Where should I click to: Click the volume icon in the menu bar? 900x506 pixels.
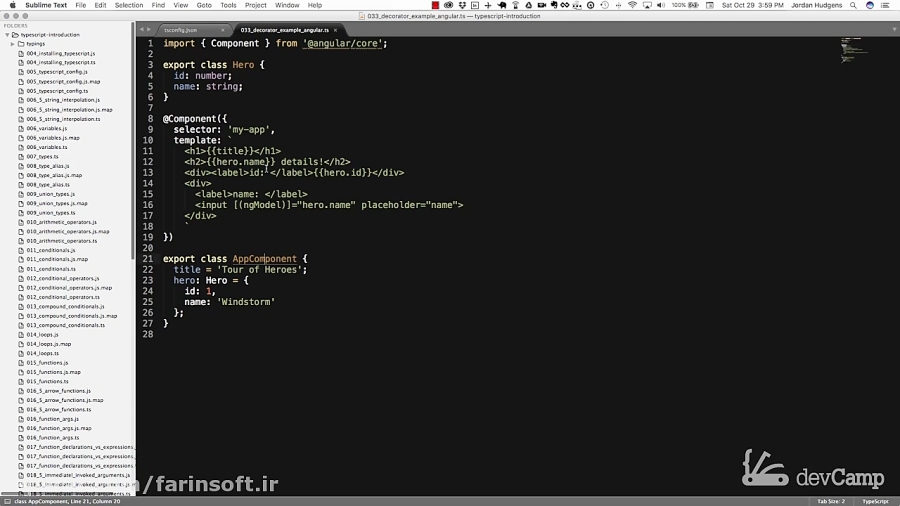pyautogui.click(x=661, y=5)
